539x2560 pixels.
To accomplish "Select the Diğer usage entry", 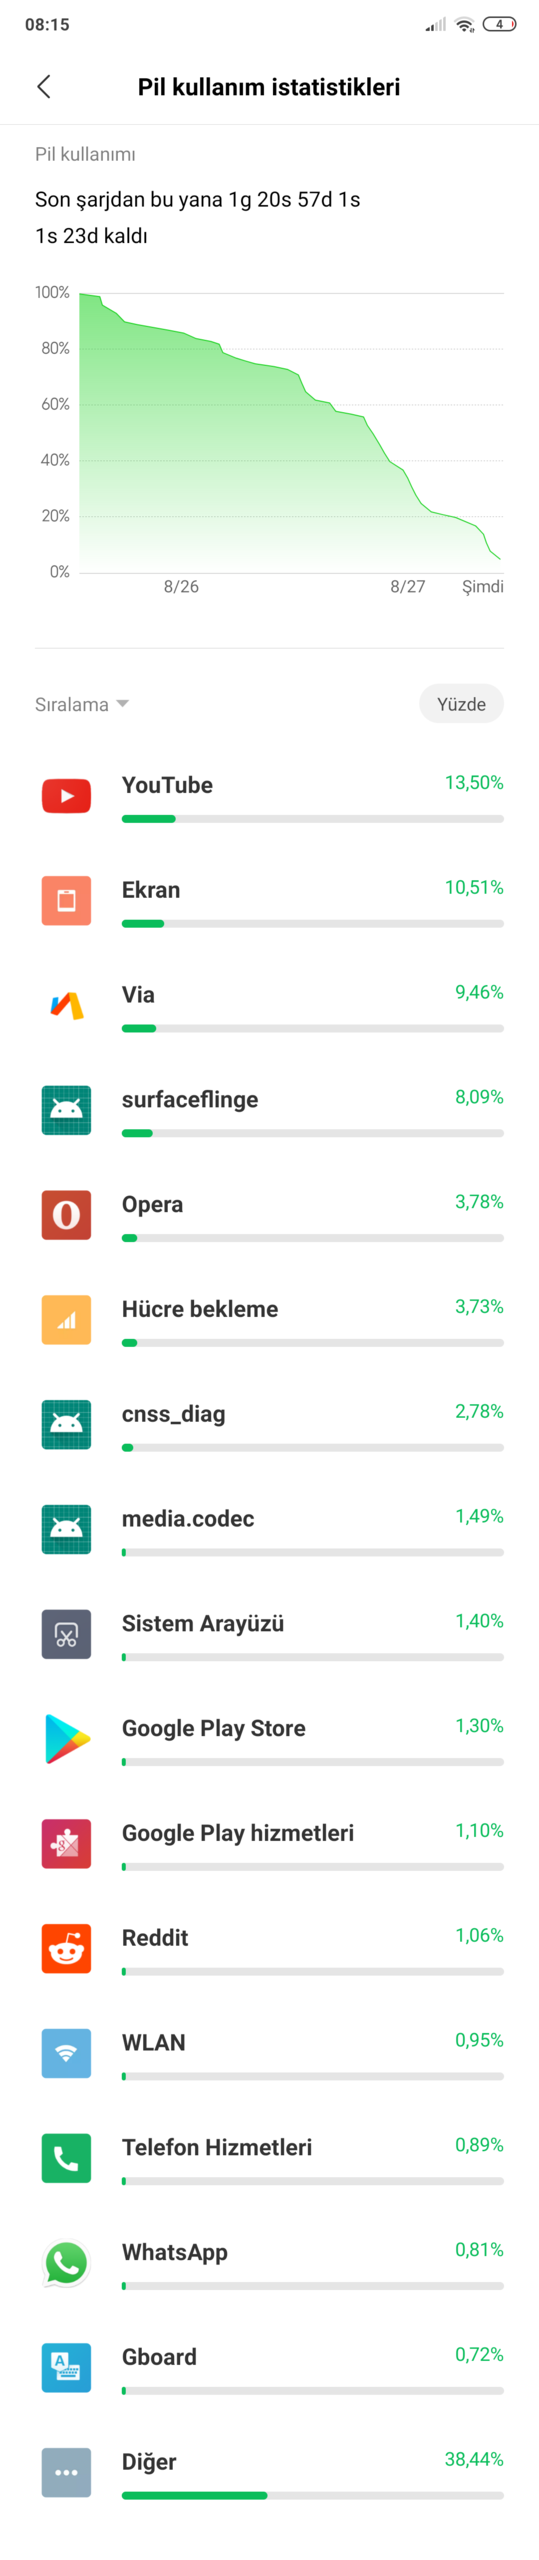I will click(x=270, y=2473).
